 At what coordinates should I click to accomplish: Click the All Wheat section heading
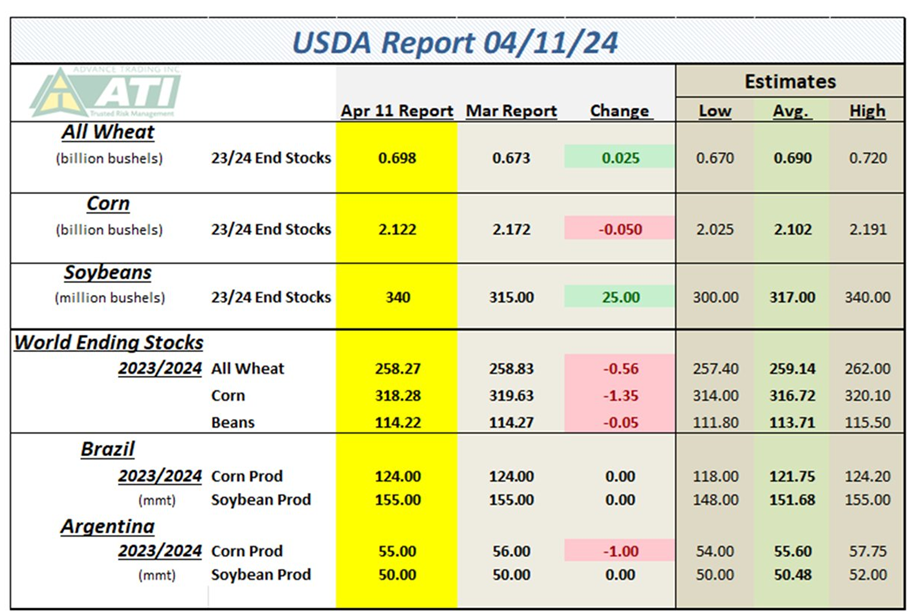(x=108, y=132)
